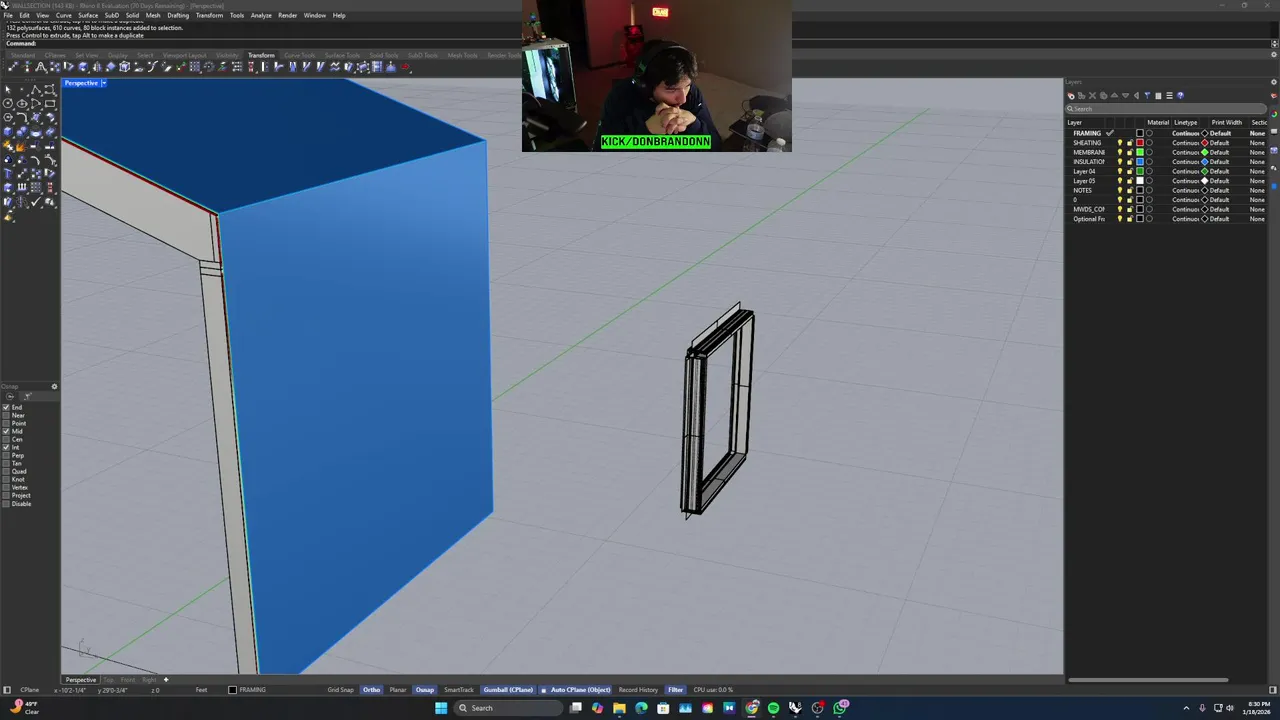Toggle Grid Snap in status bar
Screen dimensions: 1280x720
pyautogui.click(x=340, y=690)
